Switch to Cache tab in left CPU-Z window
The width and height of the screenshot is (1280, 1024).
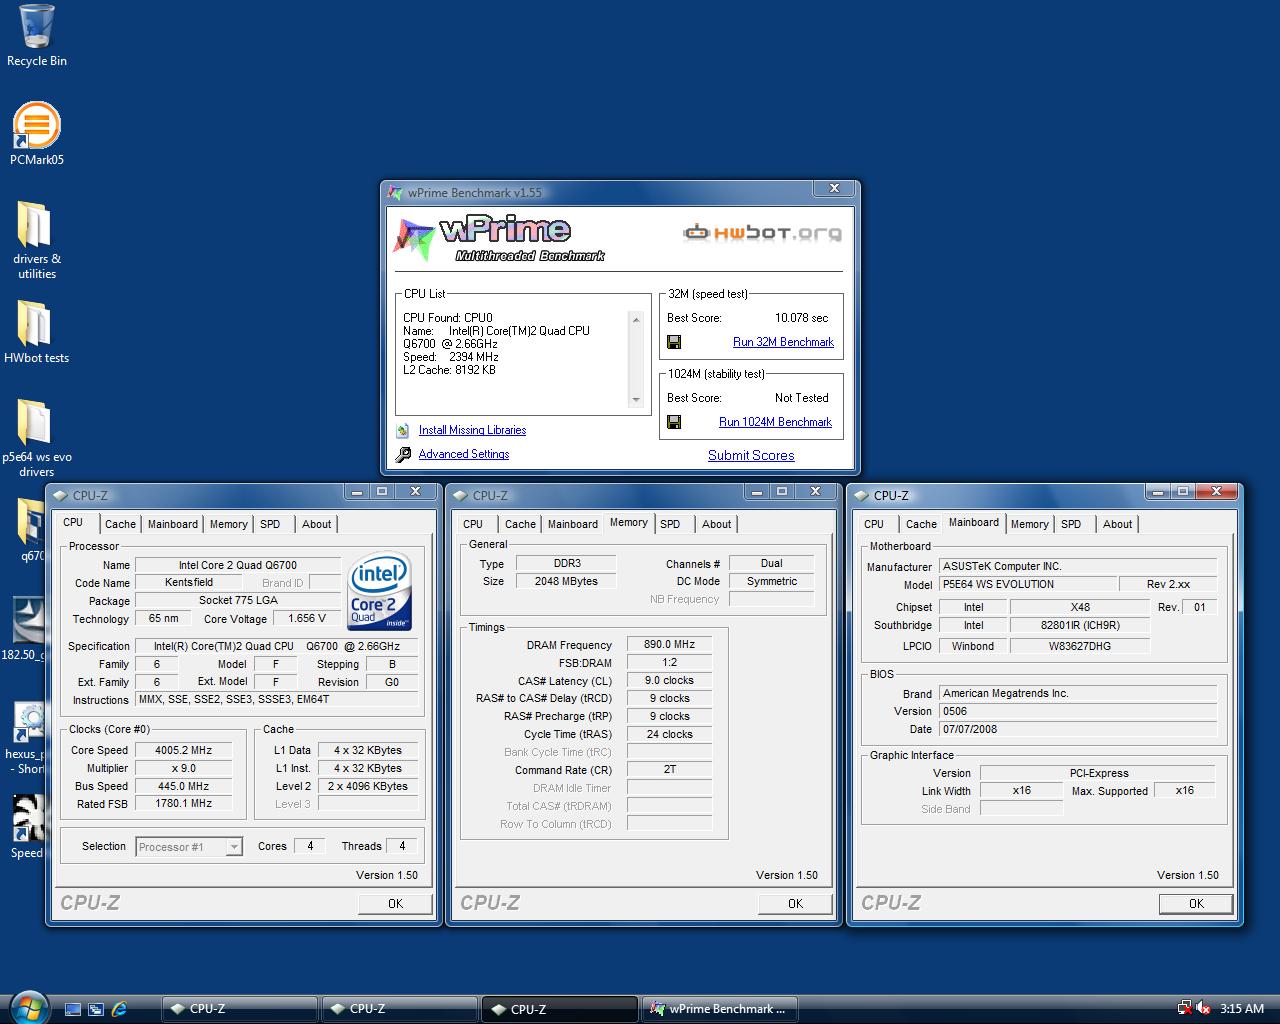[x=120, y=524]
